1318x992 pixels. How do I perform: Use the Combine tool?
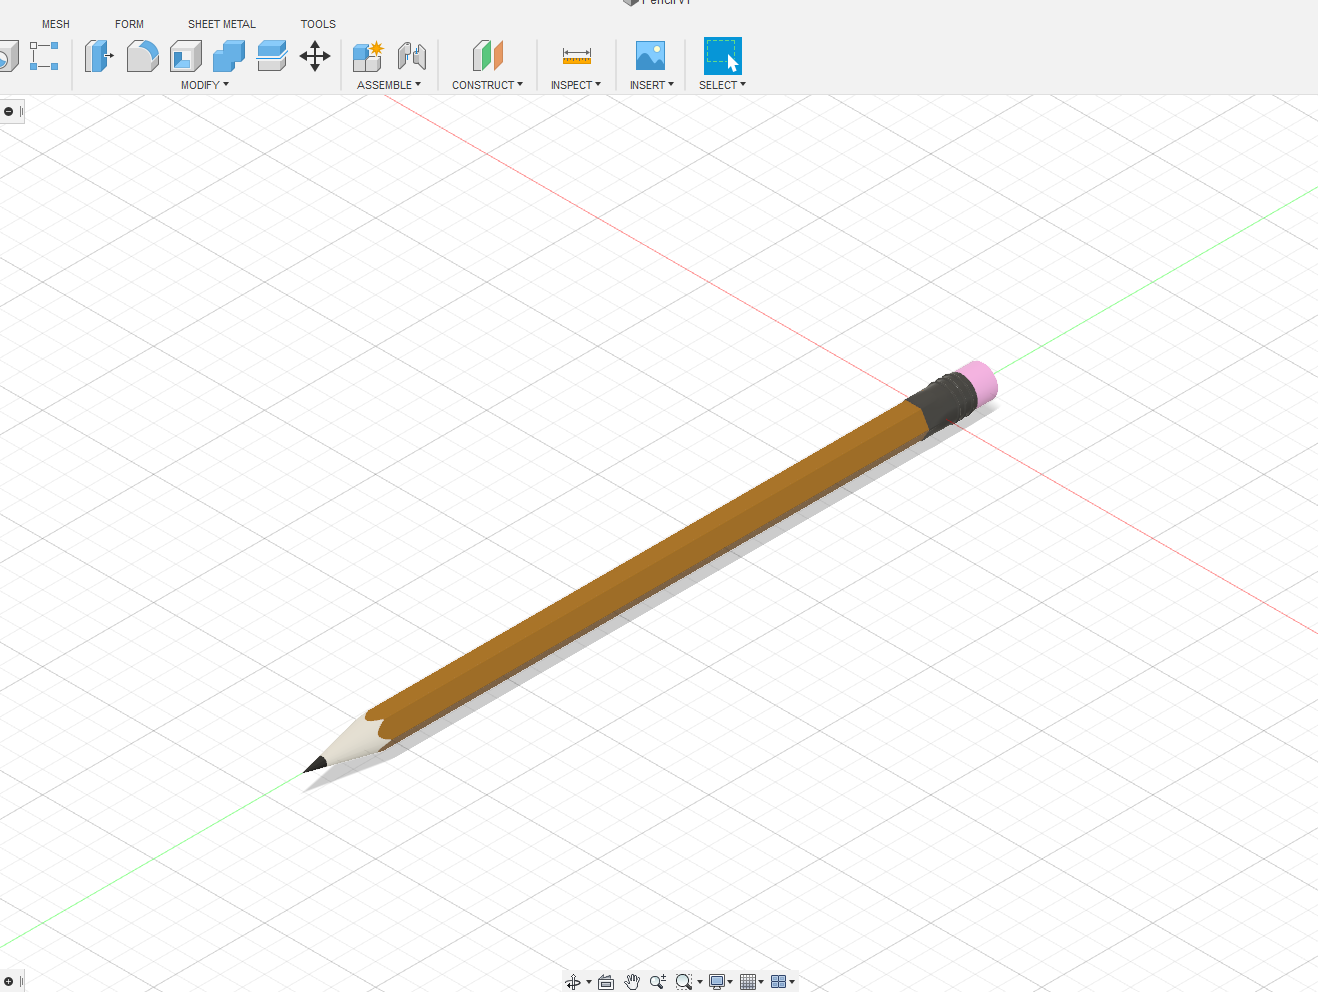pyautogui.click(x=228, y=57)
